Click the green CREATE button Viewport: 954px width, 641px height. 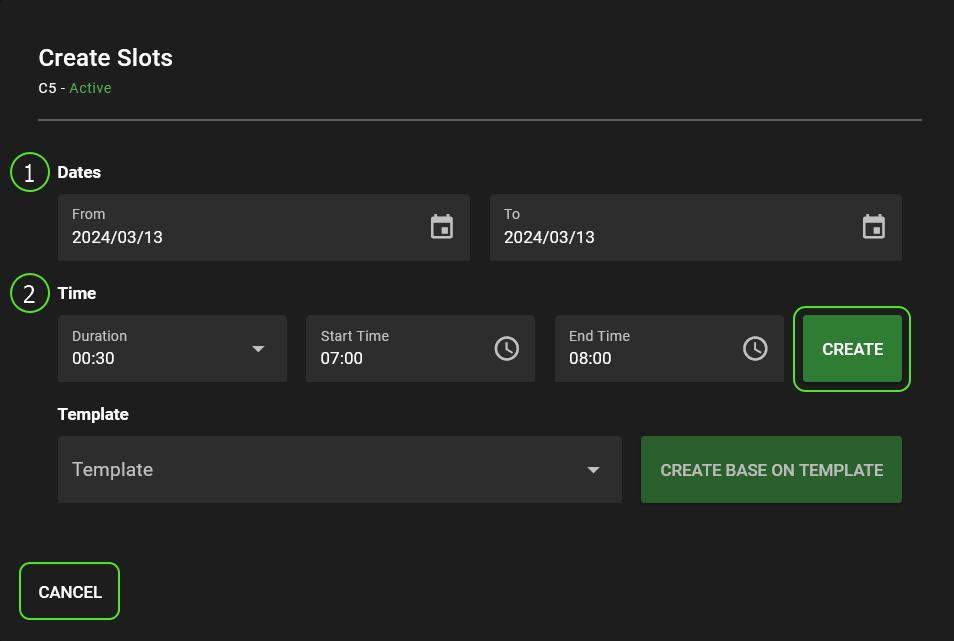(x=852, y=348)
